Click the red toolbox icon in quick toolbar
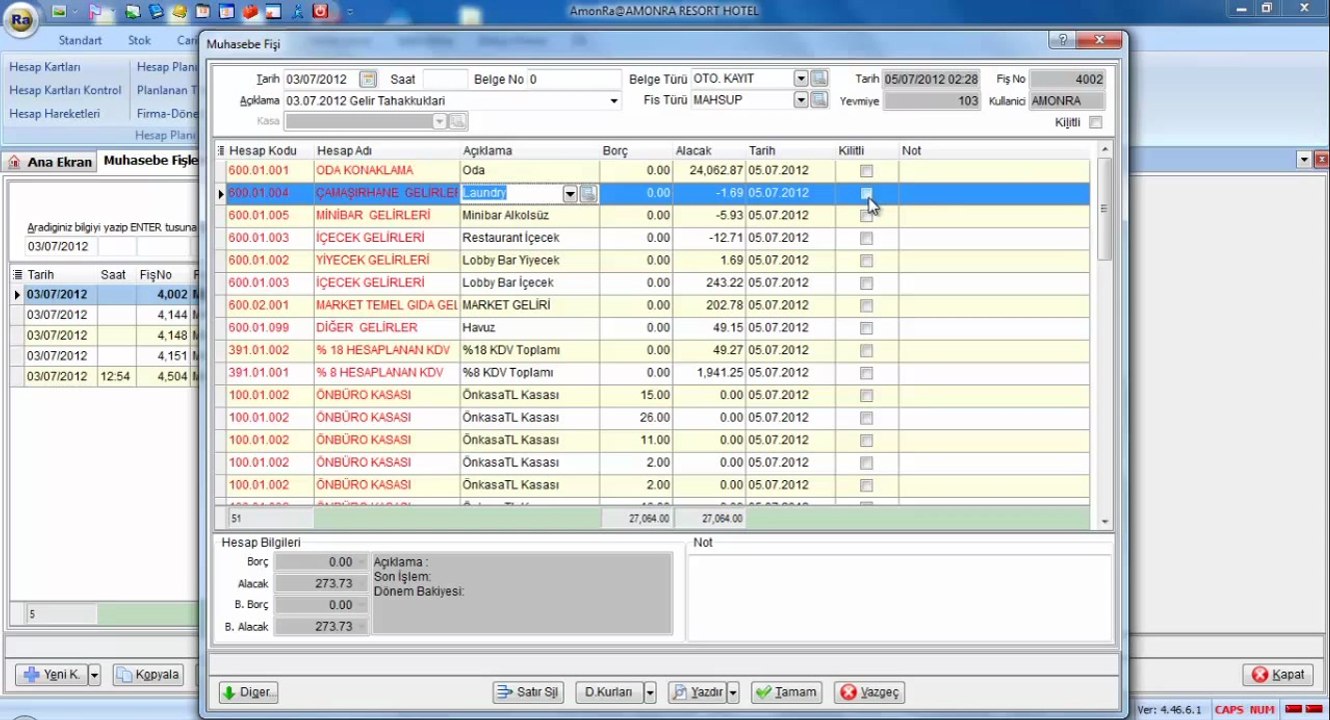This screenshot has height=720, width=1330. point(250,12)
